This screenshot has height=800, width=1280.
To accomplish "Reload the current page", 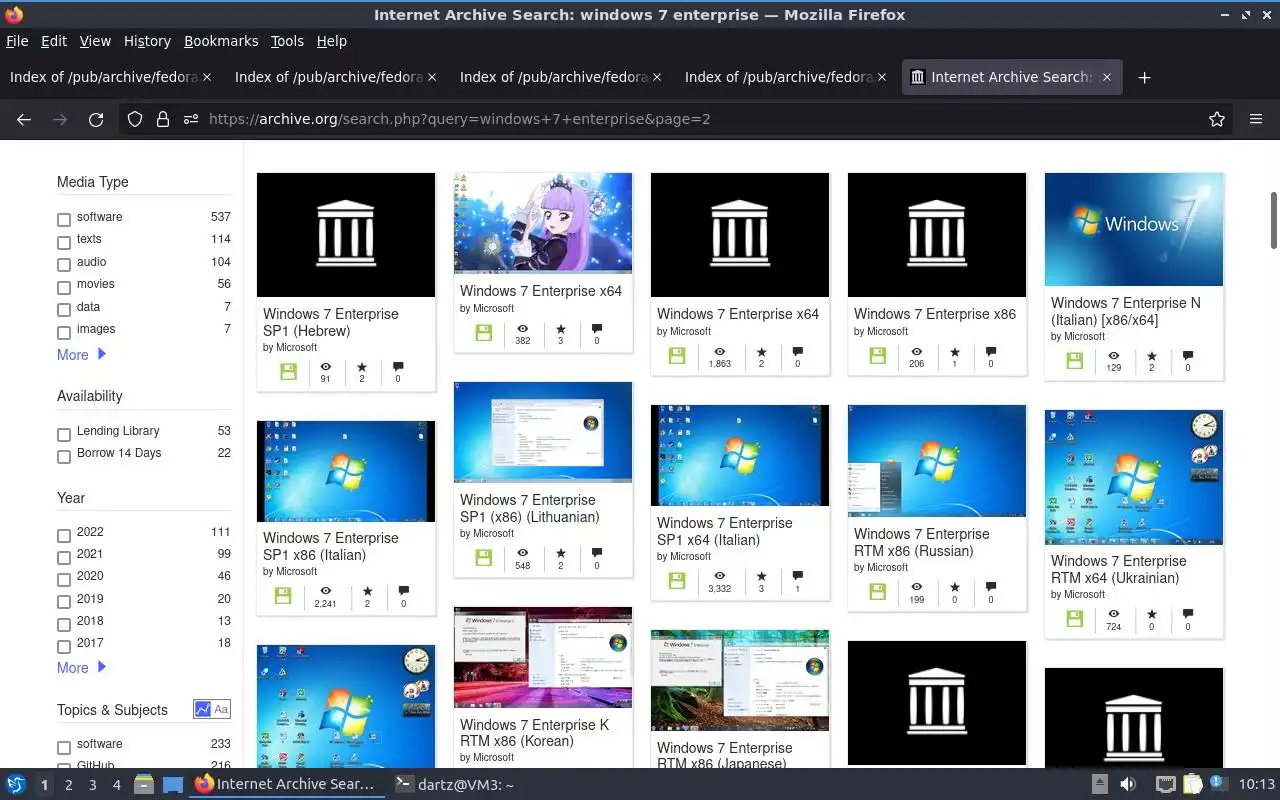I will tap(96, 119).
